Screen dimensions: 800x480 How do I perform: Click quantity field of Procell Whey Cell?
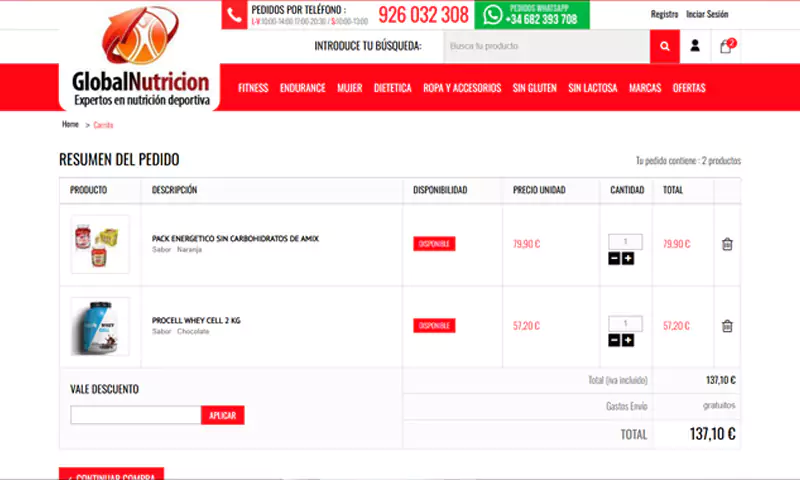tap(625, 323)
